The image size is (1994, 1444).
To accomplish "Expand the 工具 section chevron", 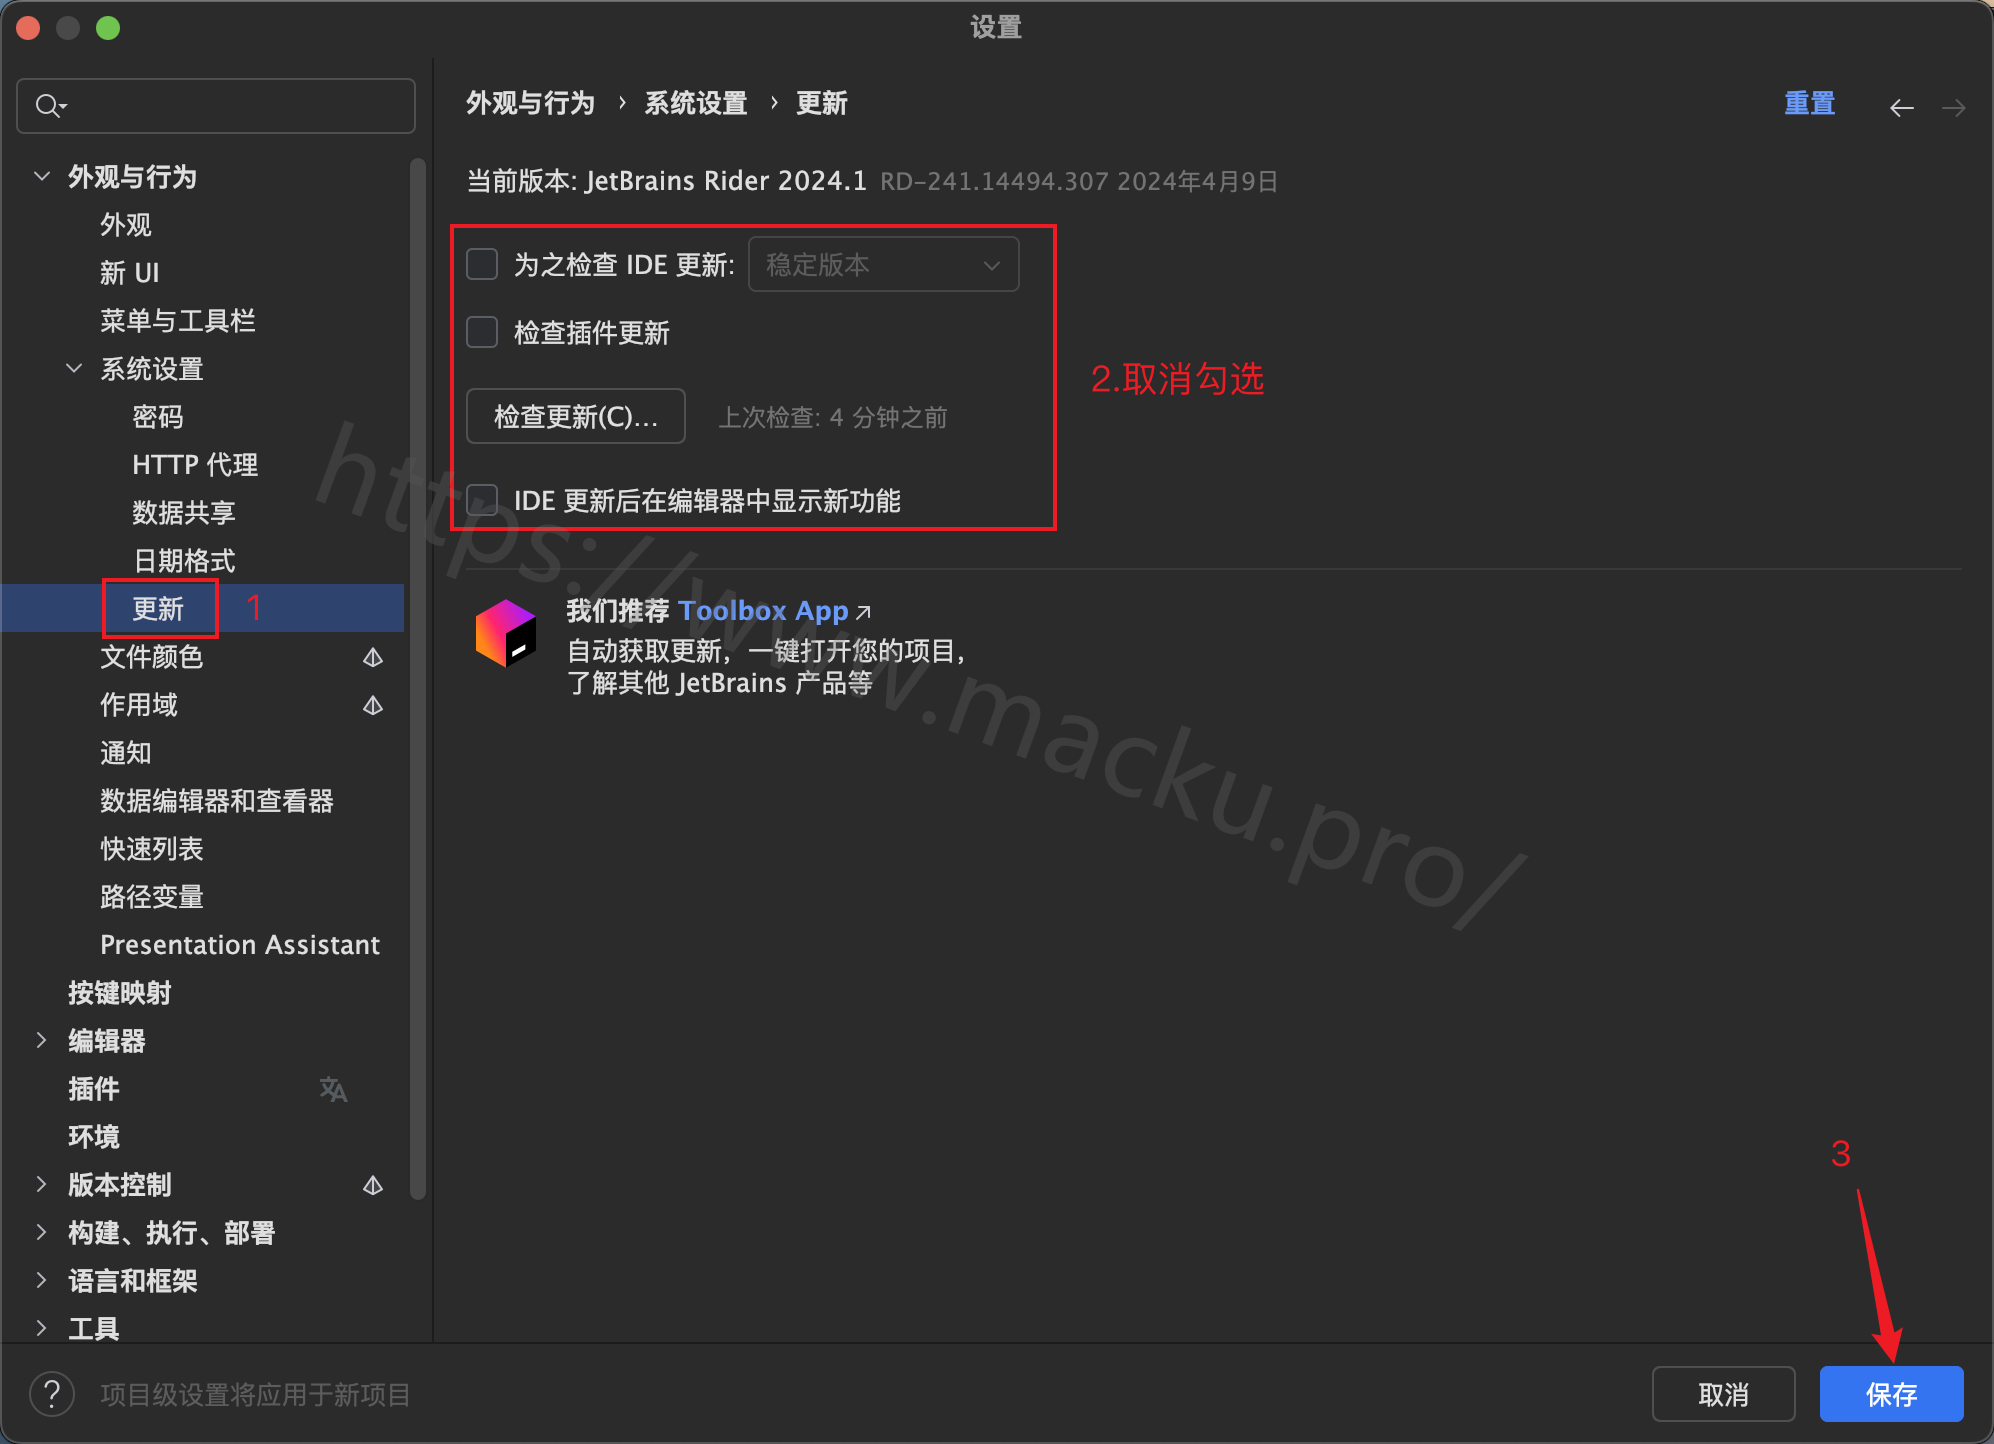I will (x=41, y=1328).
